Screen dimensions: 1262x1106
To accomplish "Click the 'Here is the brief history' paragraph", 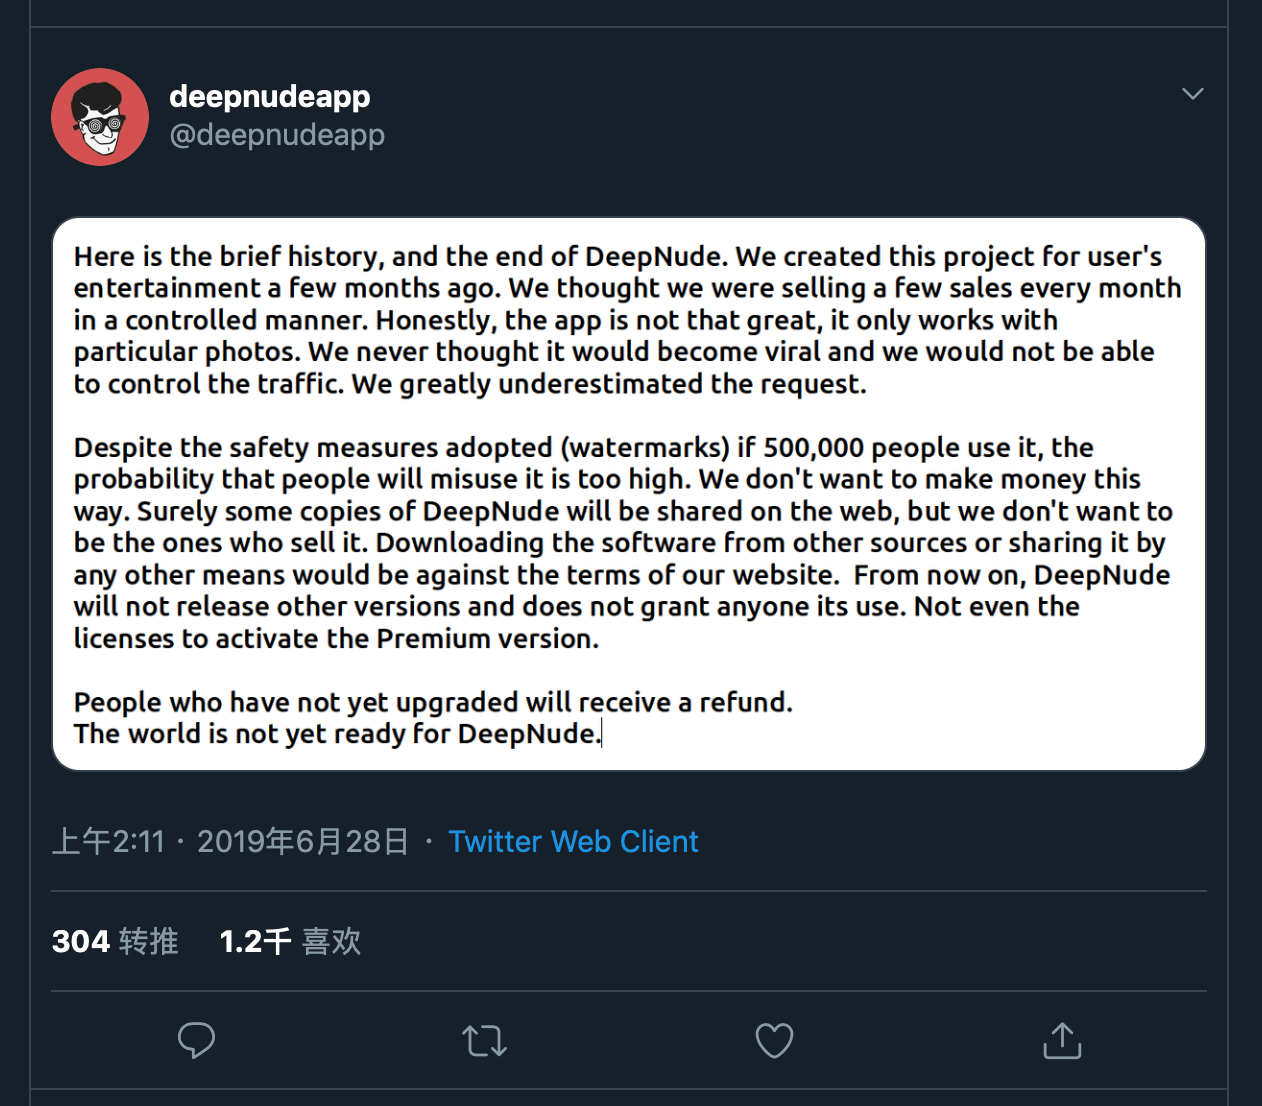I will (627, 320).
